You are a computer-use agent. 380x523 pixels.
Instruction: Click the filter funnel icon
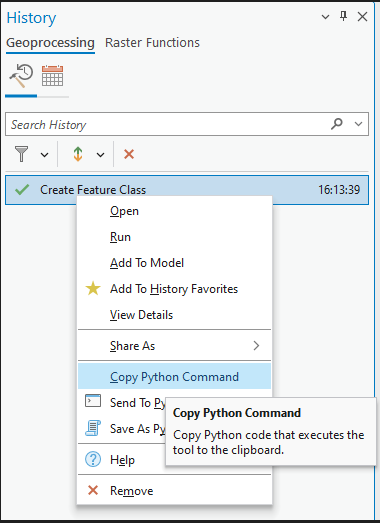(x=22, y=154)
